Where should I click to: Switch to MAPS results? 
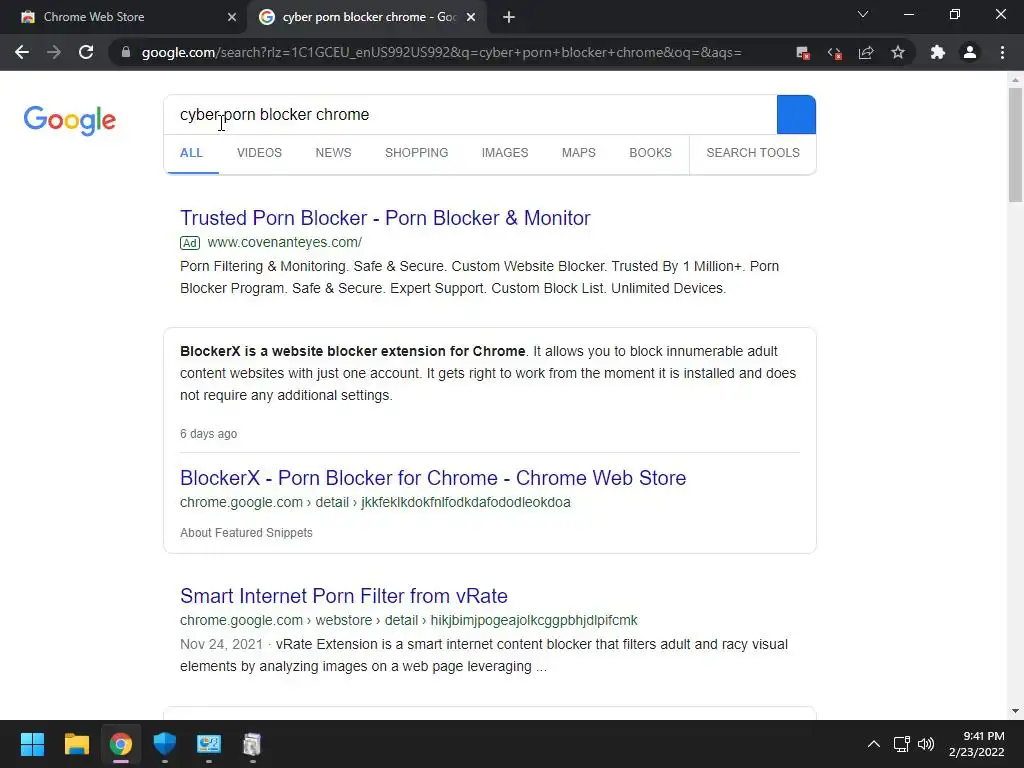tap(579, 153)
